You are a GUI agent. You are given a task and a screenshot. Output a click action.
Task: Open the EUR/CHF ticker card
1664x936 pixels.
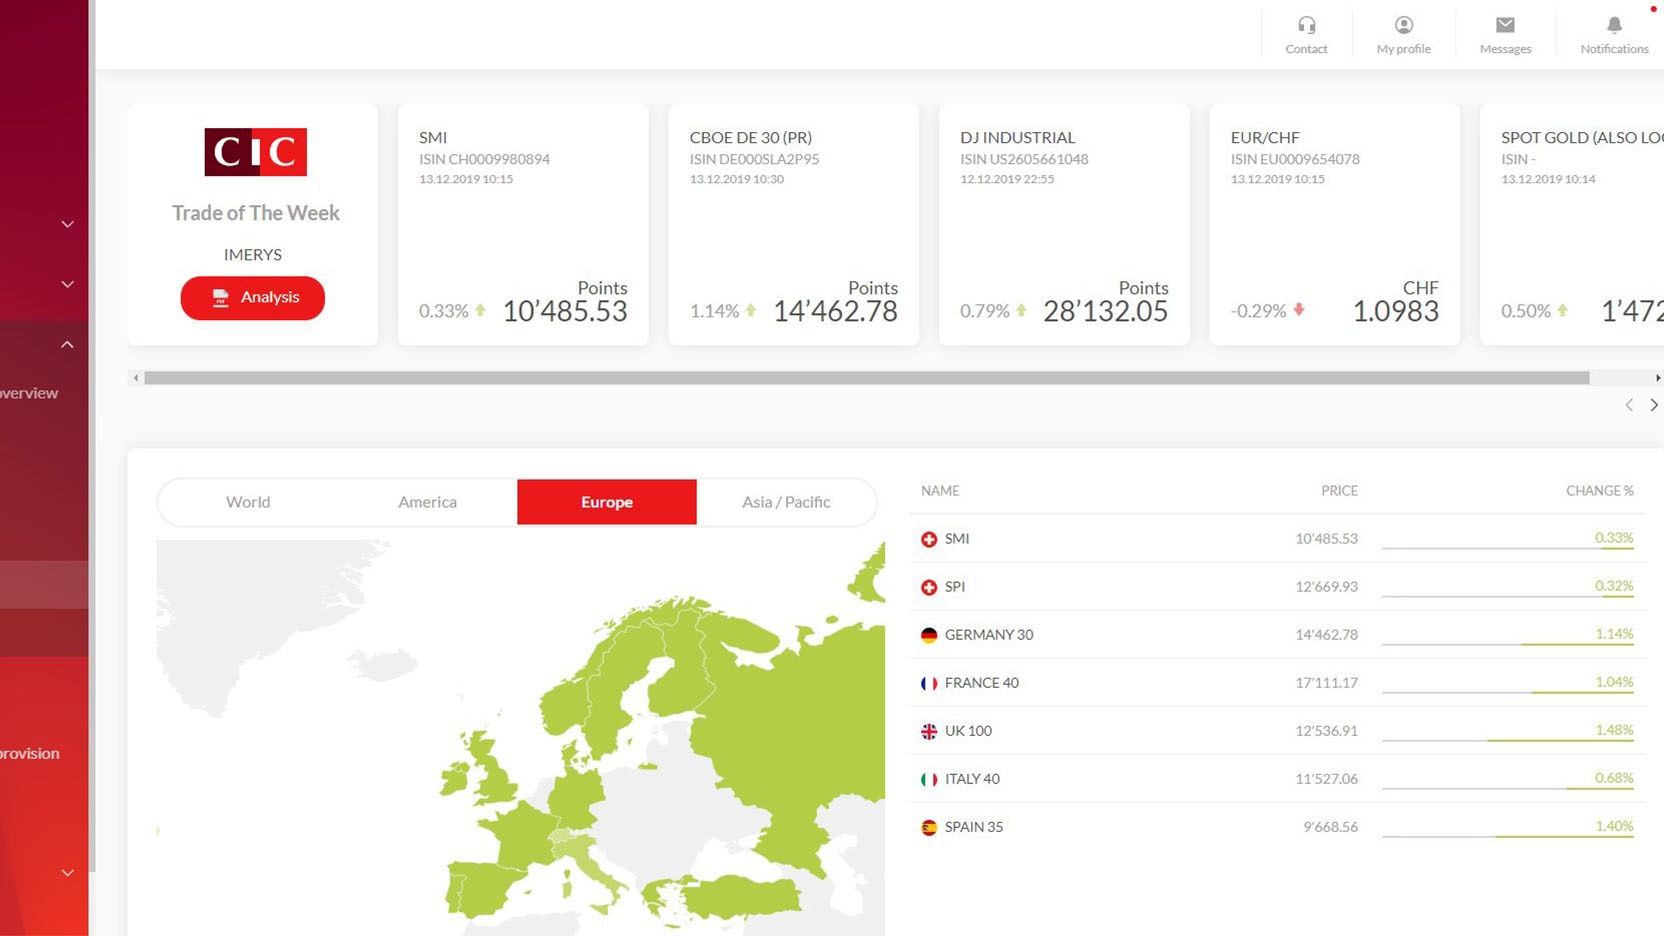(1334, 225)
